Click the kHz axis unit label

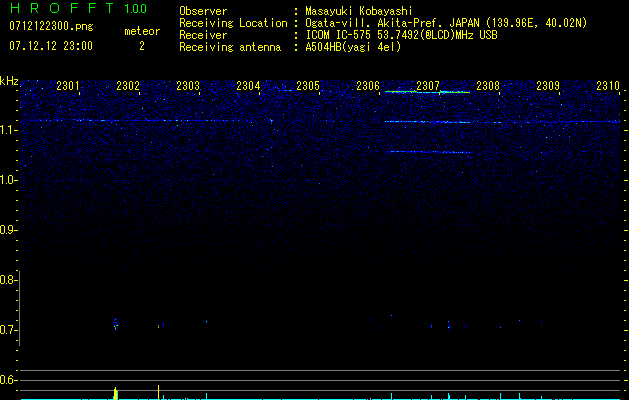point(9,81)
